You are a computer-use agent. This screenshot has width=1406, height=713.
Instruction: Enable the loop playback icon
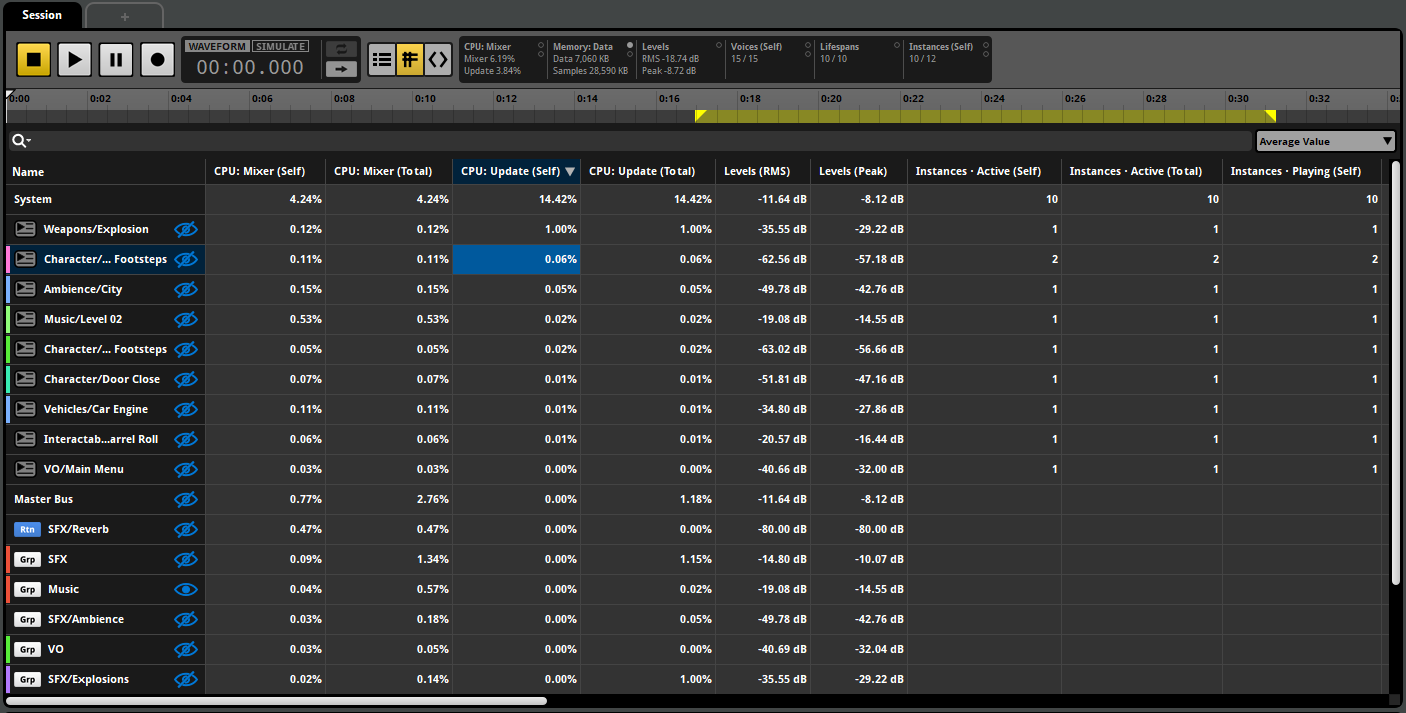coord(341,48)
